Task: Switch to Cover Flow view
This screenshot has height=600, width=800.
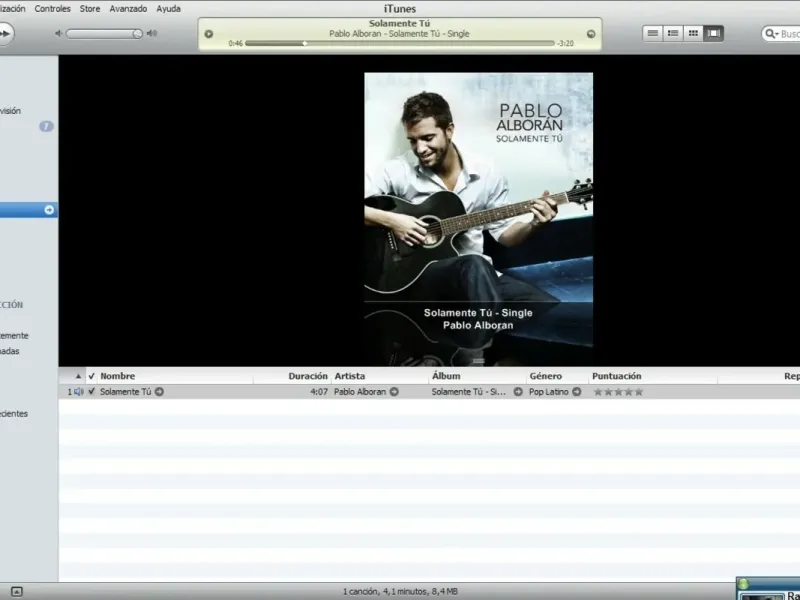Action: pyautogui.click(x=713, y=33)
